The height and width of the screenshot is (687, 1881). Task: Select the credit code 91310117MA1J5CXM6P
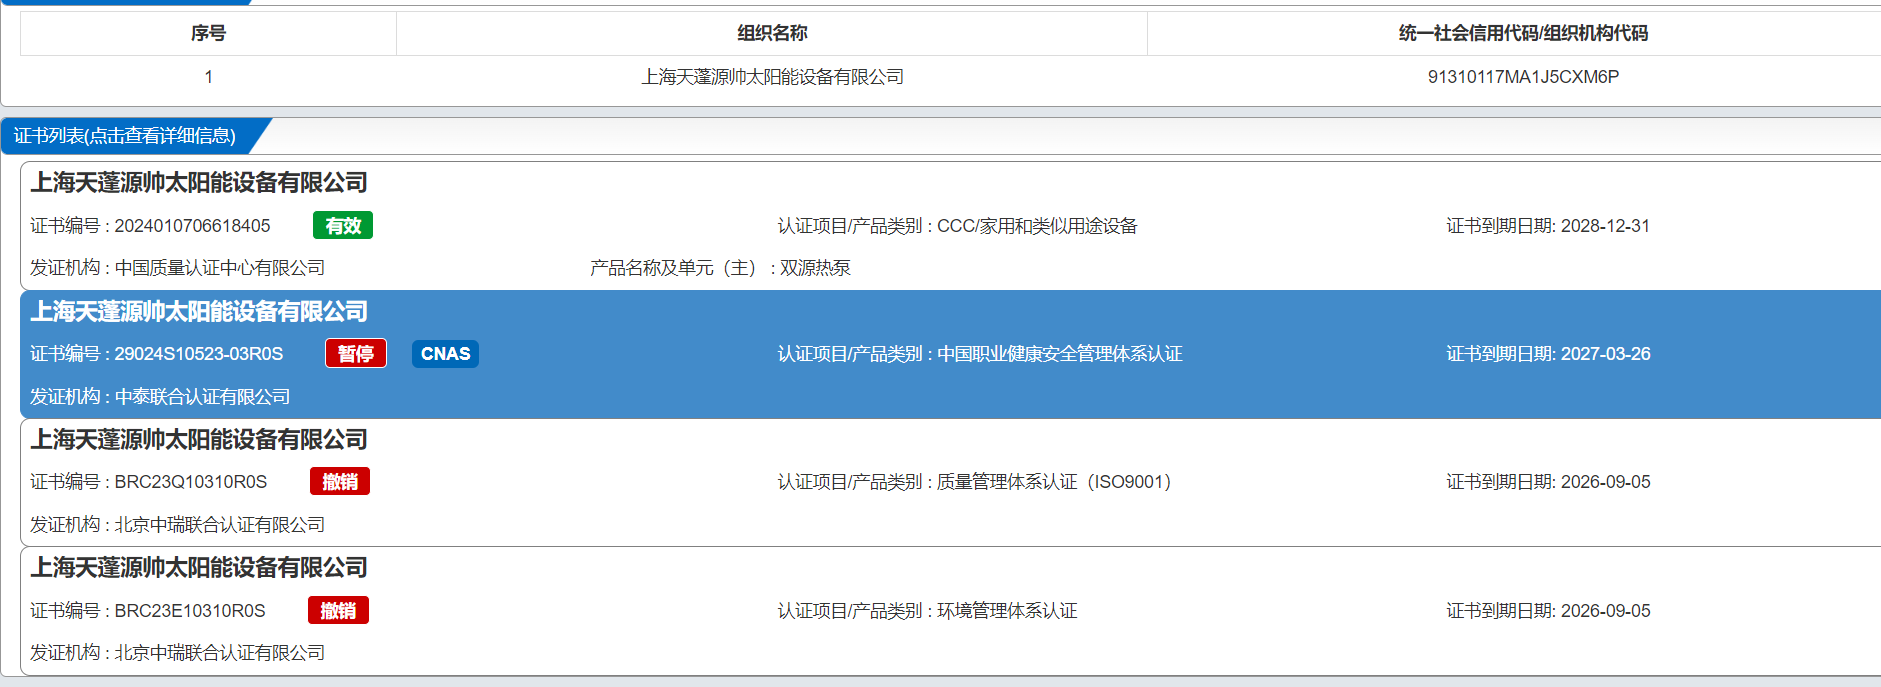click(x=1523, y=77)
